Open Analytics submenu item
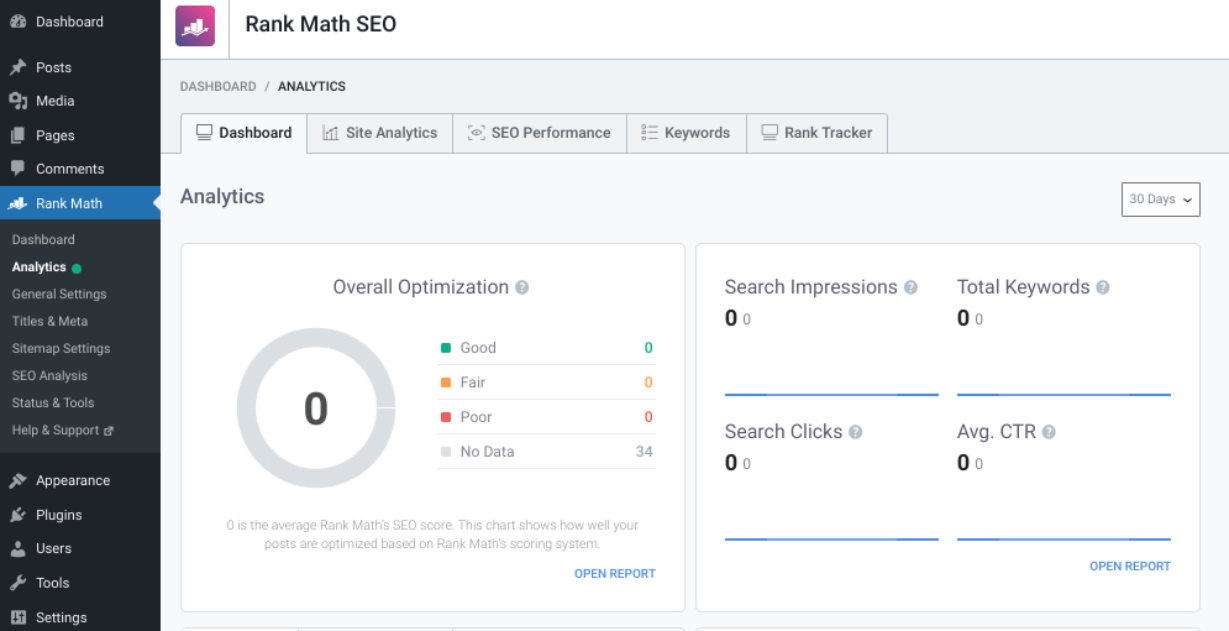 pyautogui.click(x=39, y=267)
